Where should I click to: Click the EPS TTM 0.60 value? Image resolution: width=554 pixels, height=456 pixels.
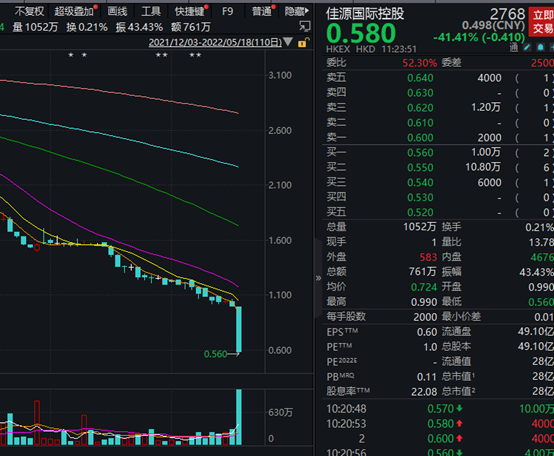pos(427,332)
